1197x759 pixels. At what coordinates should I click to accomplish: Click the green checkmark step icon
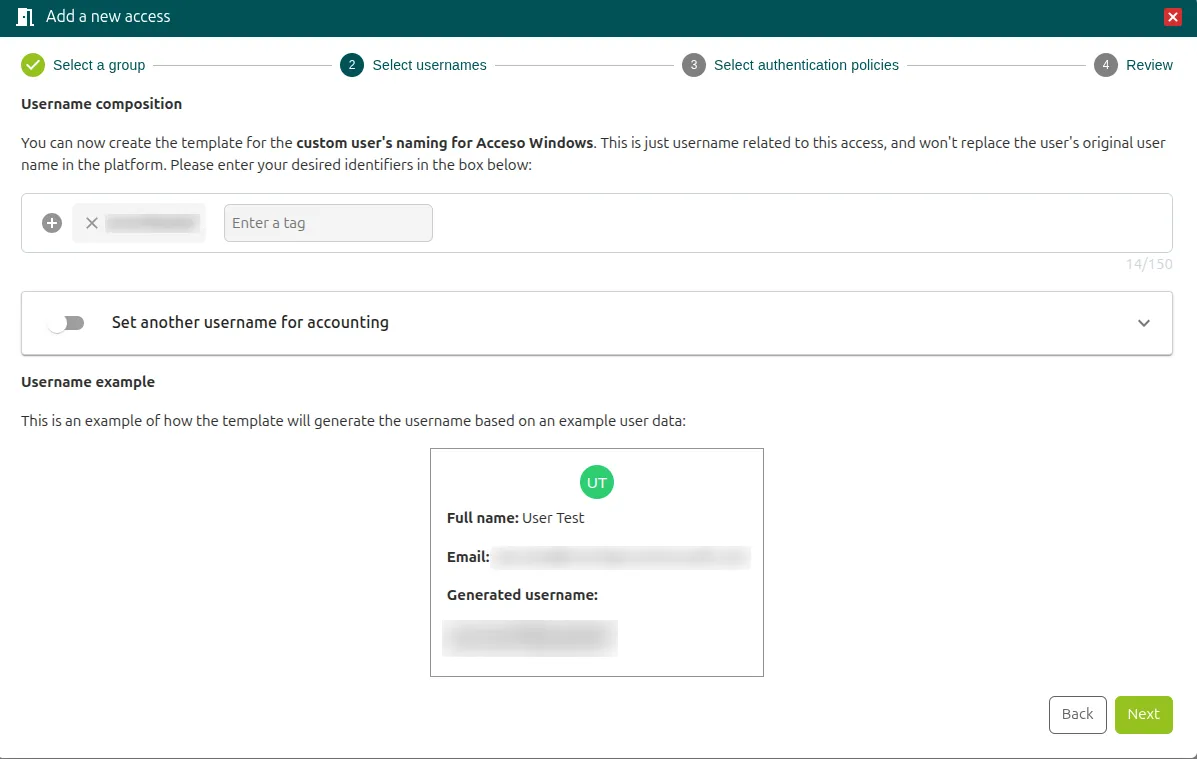33,65
